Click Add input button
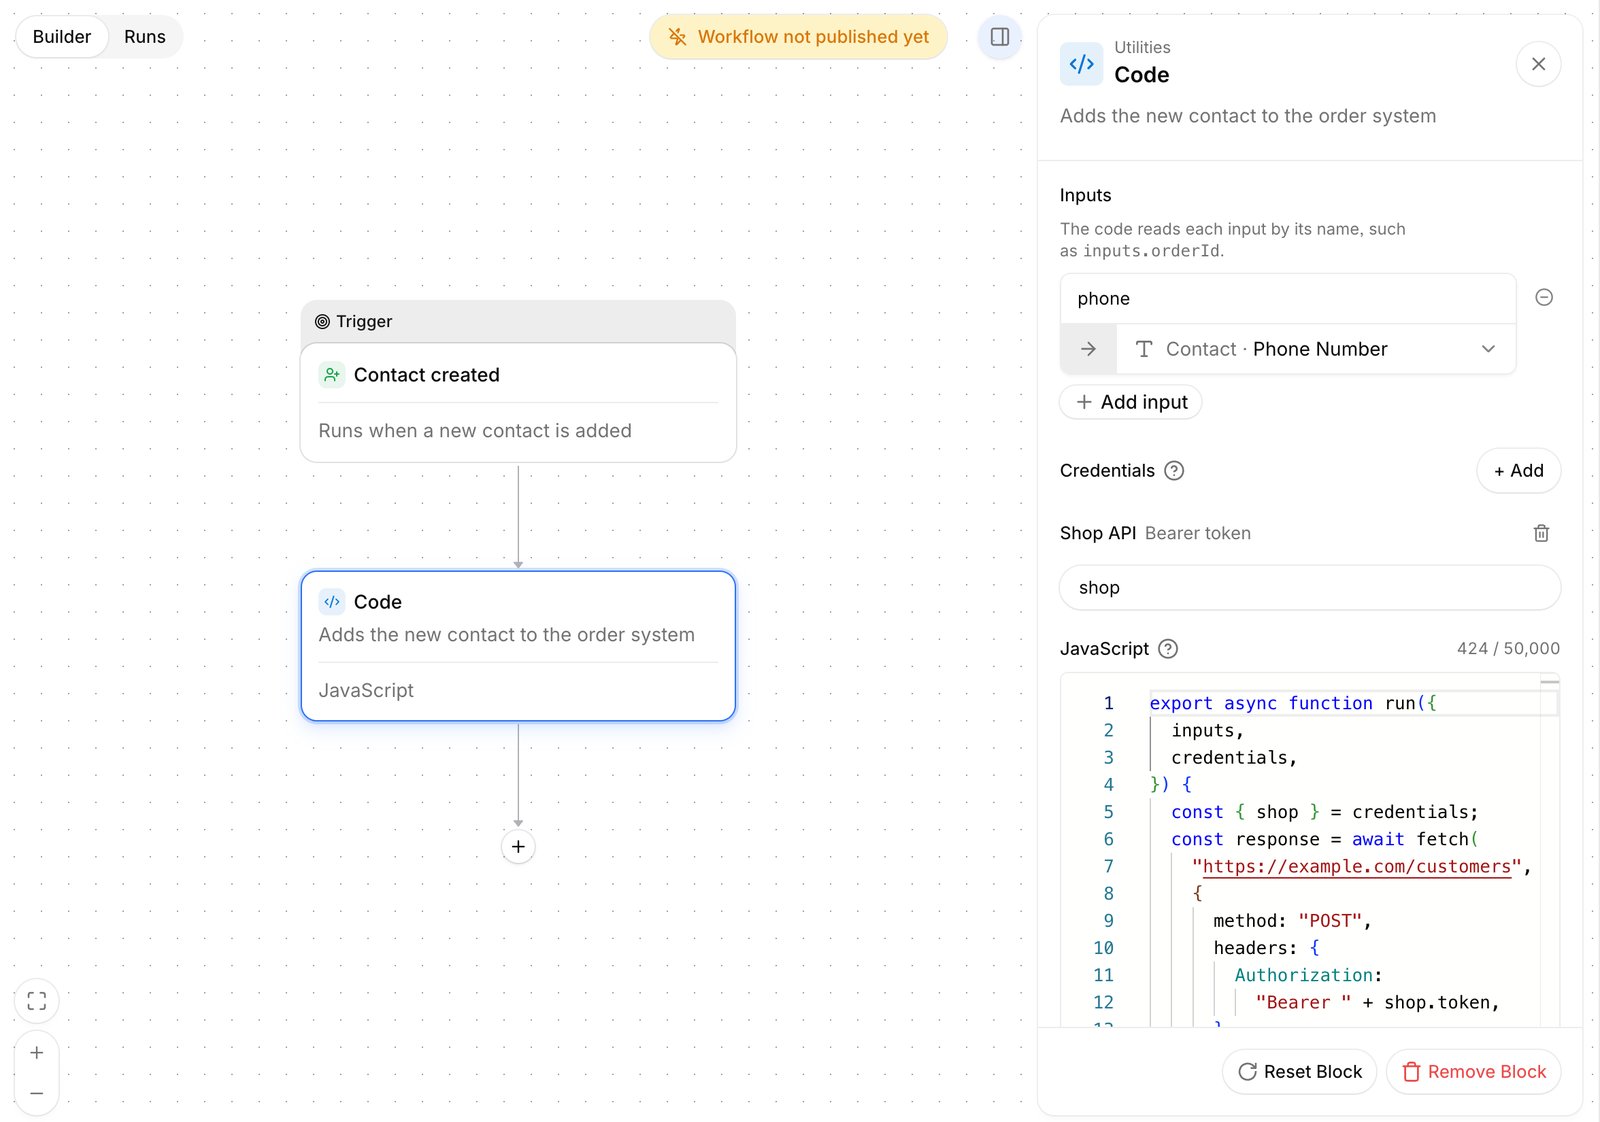The height and width of the screenshot is (1122, 1600). (1131, 402)
